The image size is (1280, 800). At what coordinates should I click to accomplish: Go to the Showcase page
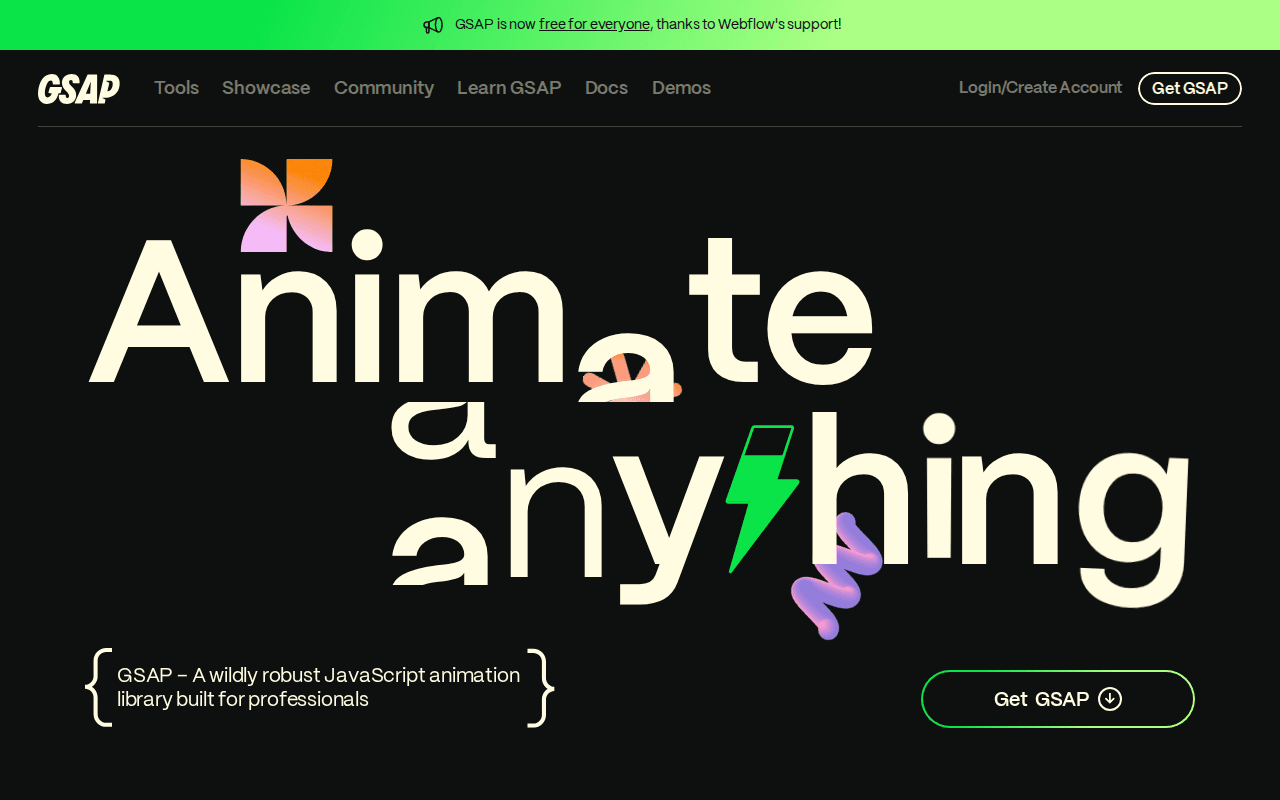(266, 88)
